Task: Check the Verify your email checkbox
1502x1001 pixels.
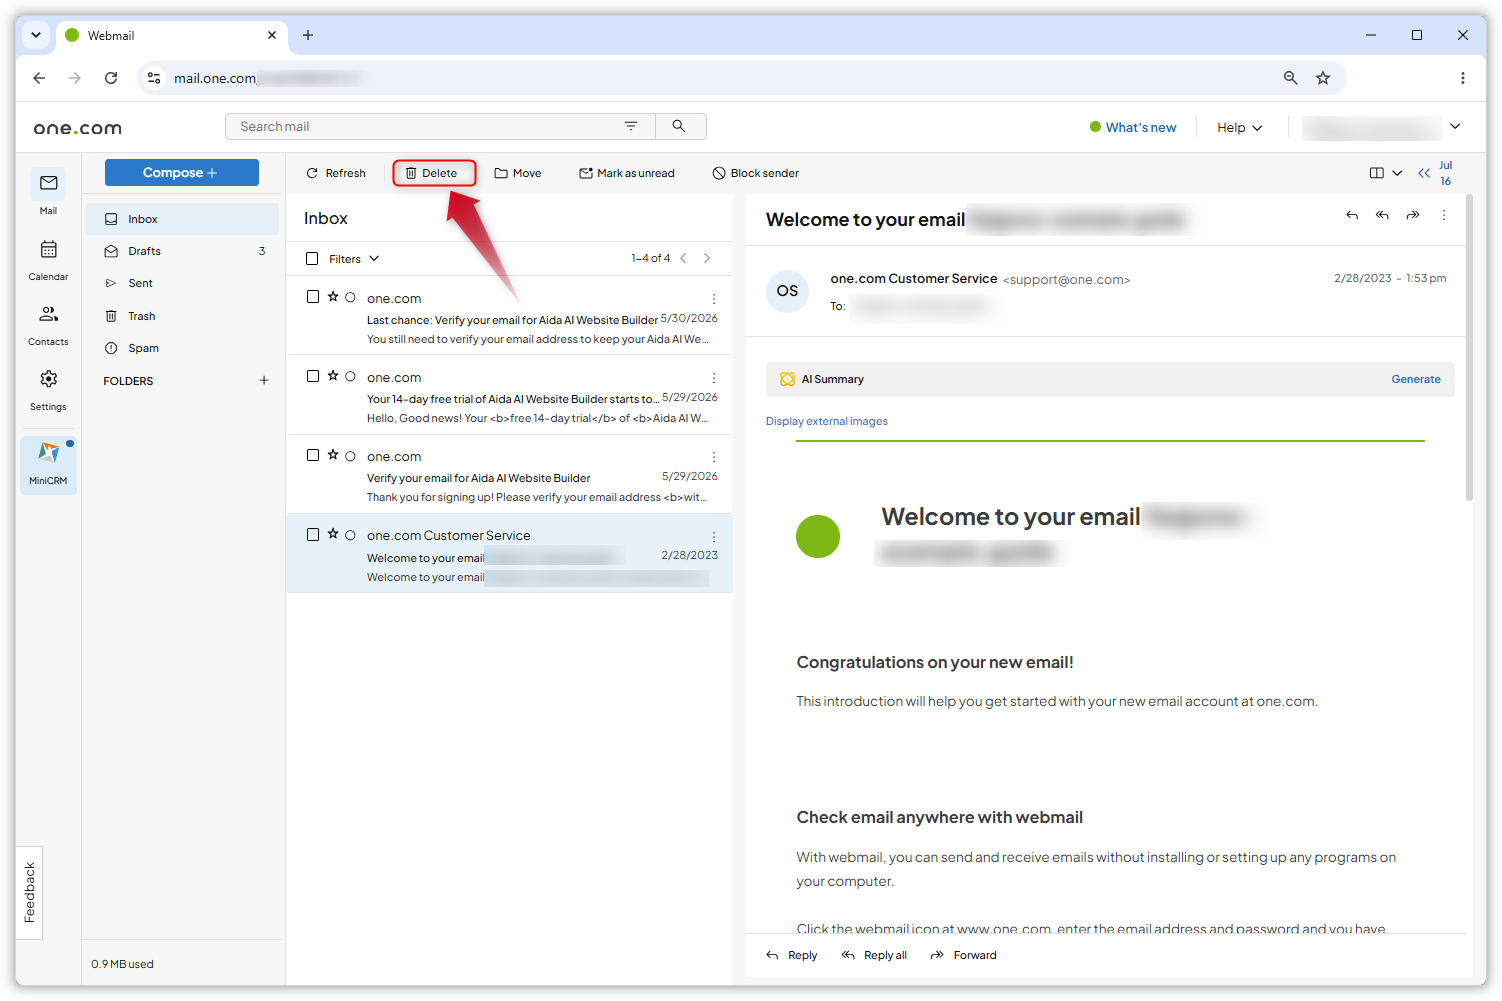Action: (x=313, y=455)
